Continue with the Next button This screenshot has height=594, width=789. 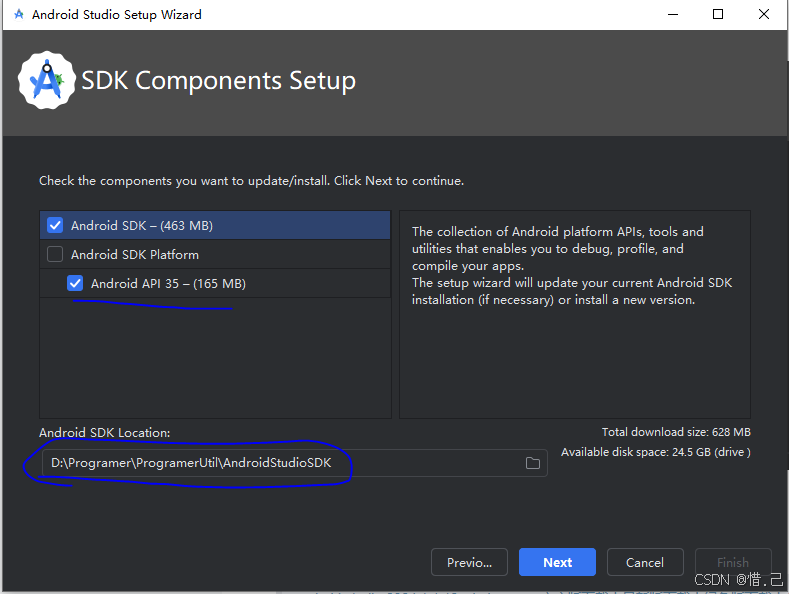557,562
